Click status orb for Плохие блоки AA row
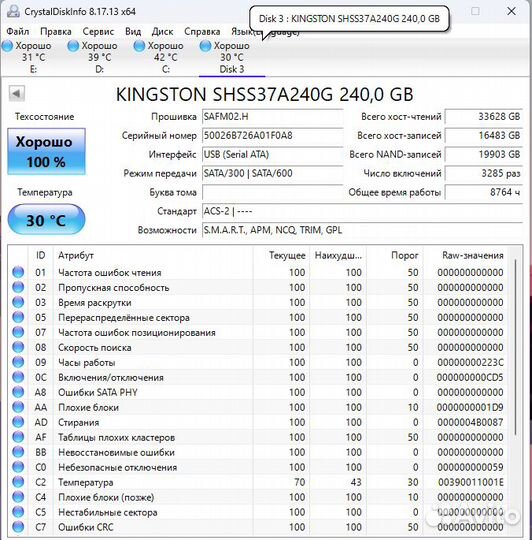Viewport: 532px width, 540px height. click(18, 407)
